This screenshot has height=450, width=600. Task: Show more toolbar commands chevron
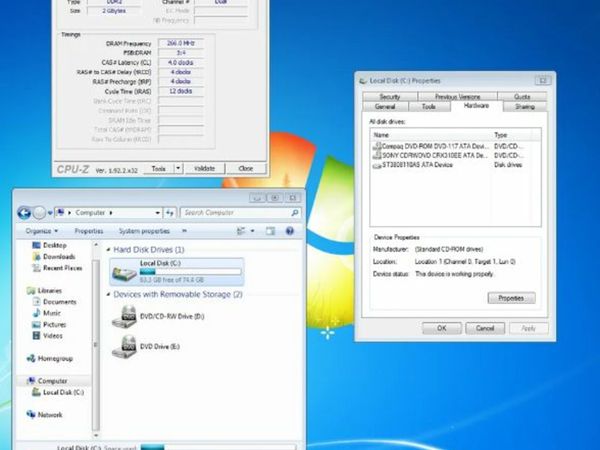point(184,231)
